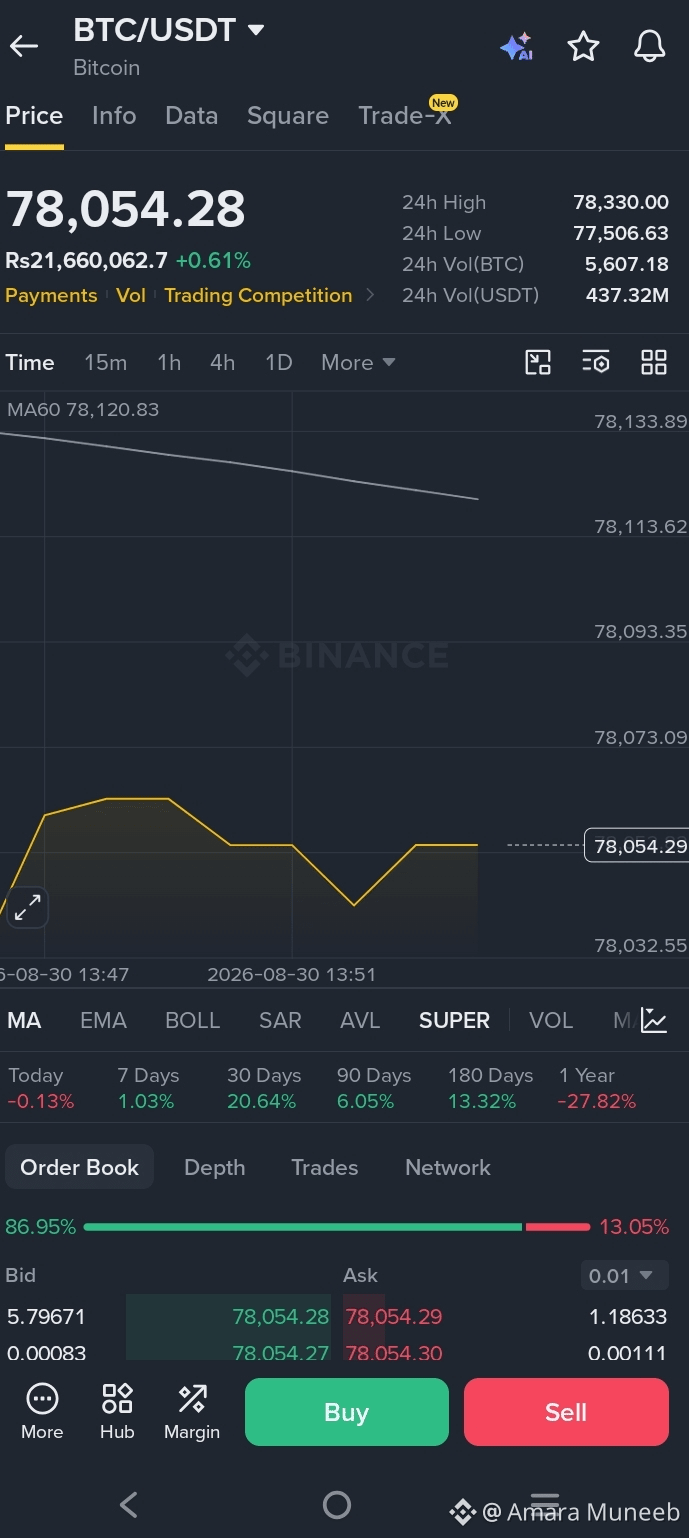The image size is (689, 1538).
Task: Tap the Rs21,660,062.7 converted price
Action: click(86, 261)
